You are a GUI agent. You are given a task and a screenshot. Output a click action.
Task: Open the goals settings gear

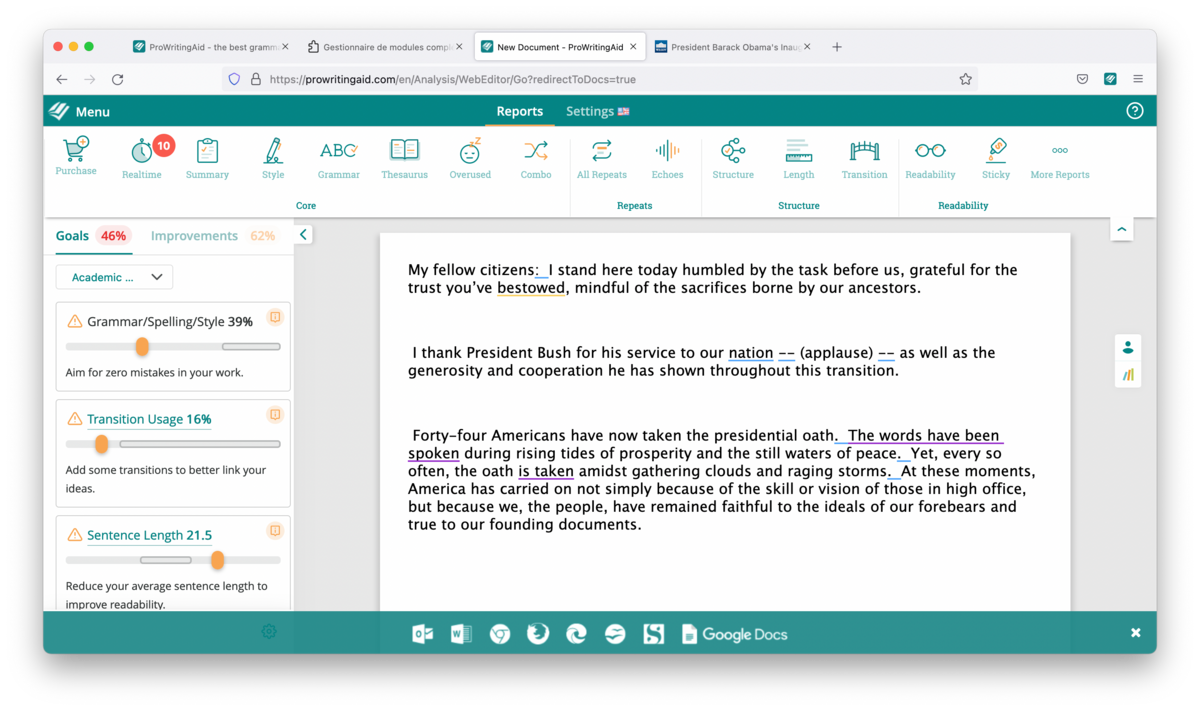(x=268, y=632)
